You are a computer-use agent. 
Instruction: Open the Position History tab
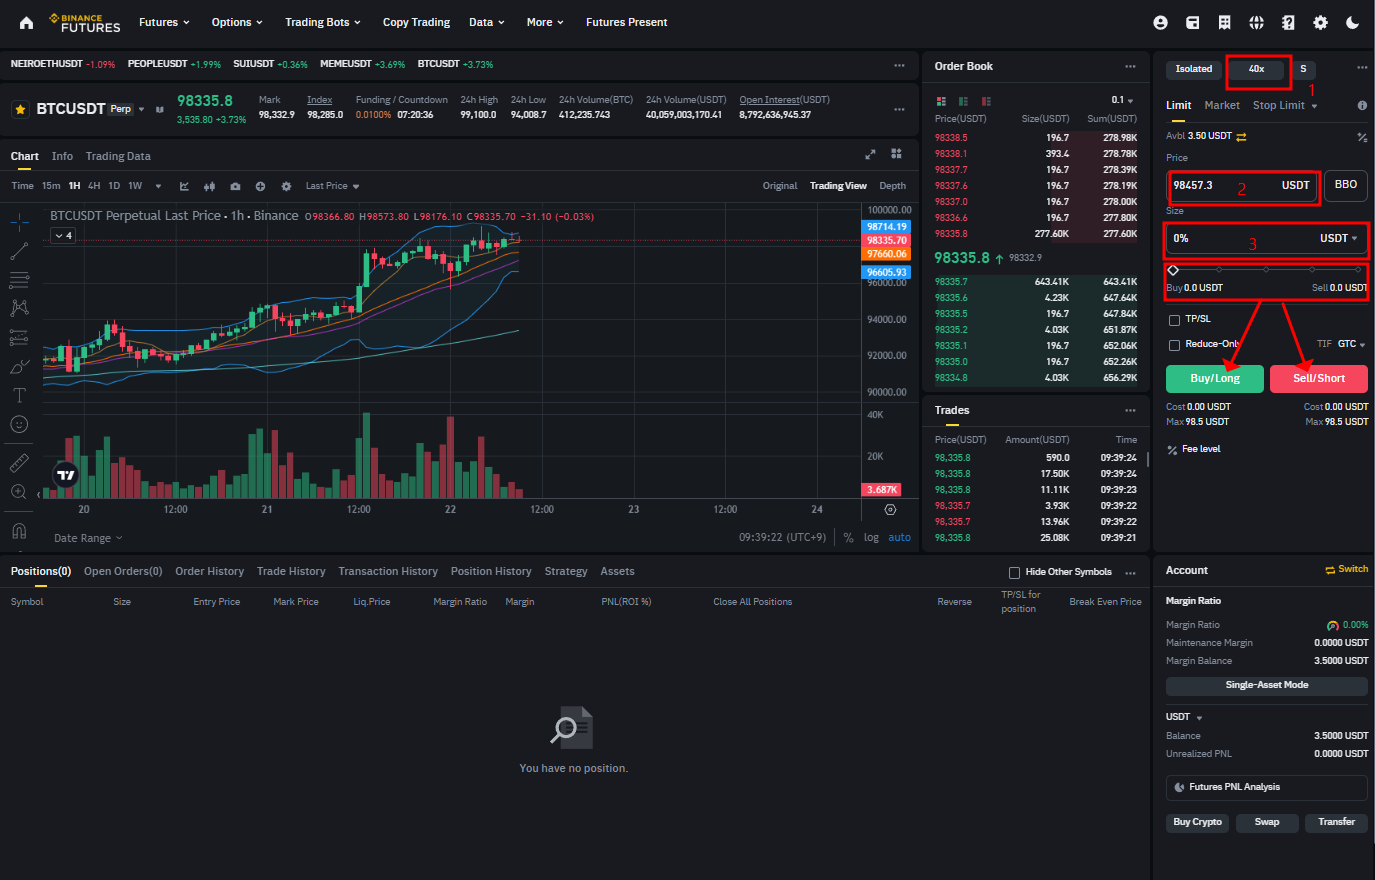(x=491, y=571)
